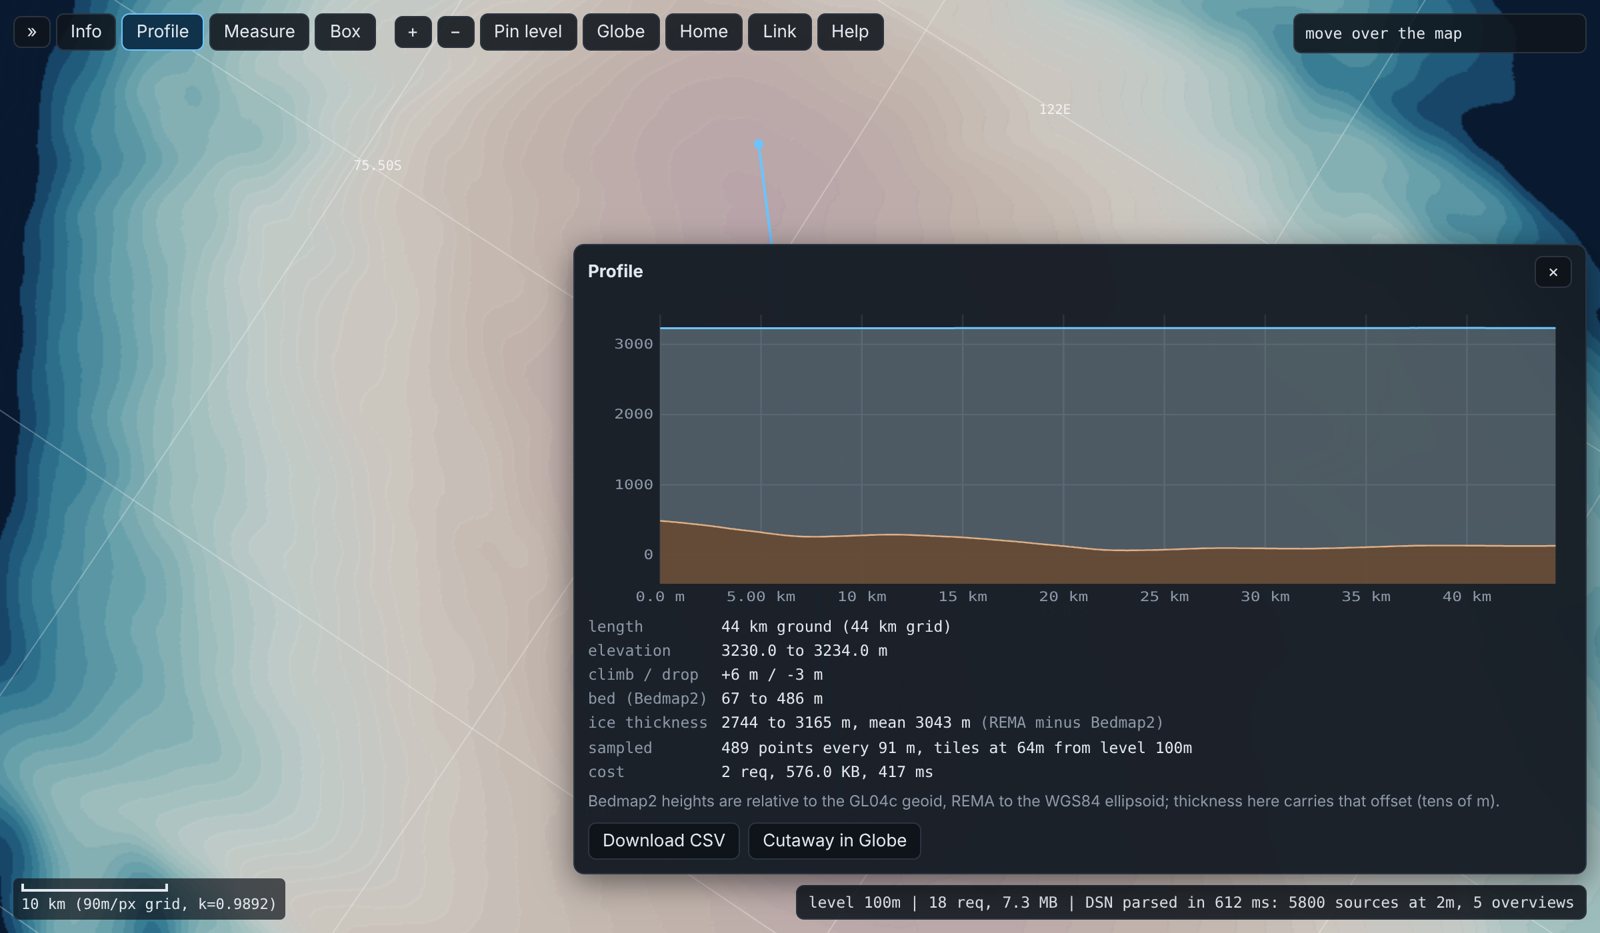Click the length 44 km ground value
Viewport: 1600px width, 933px height.
pyautogui.click(x=836, y=627)
